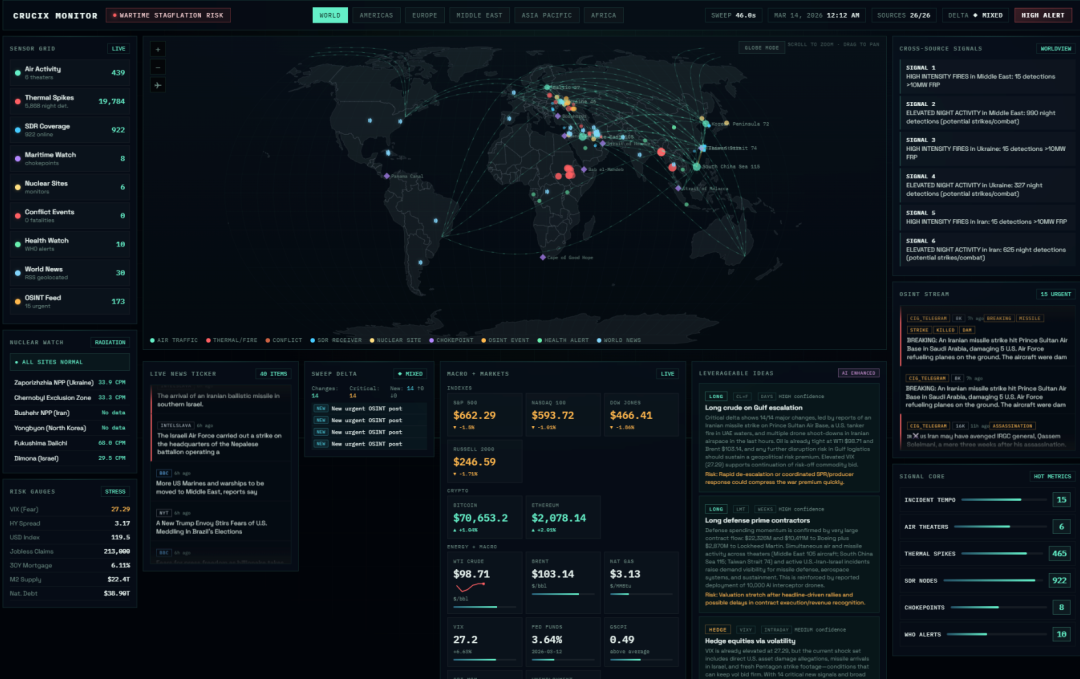Toggle the SDR Receiver legend layer
This screenshot has height=679, width=1080.
pos(335,340)
